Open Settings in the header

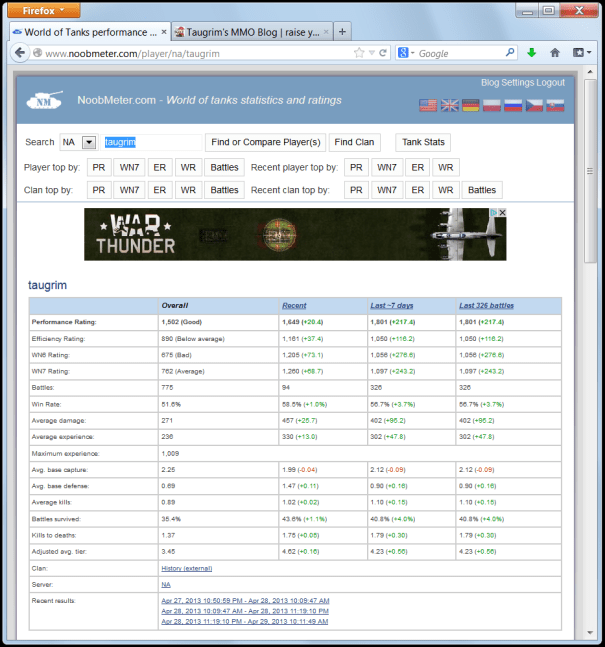click(x=518, y=83)
